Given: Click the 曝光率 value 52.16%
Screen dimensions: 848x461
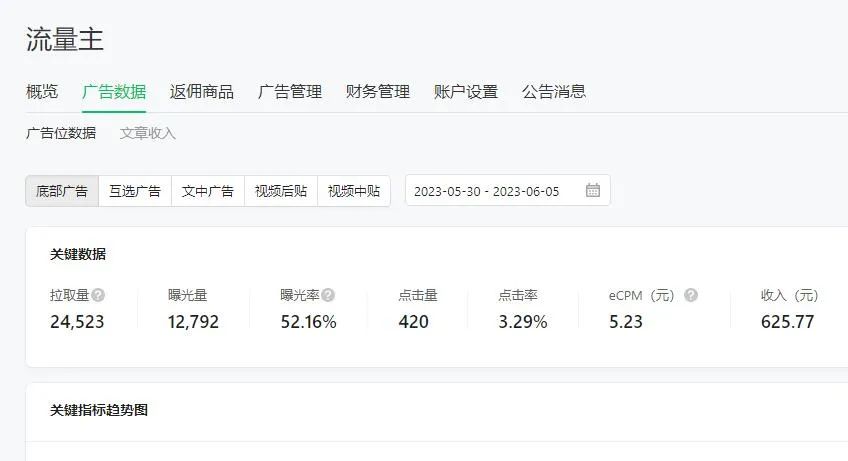Looking at the screenshot, I should (x=308, y=322).
